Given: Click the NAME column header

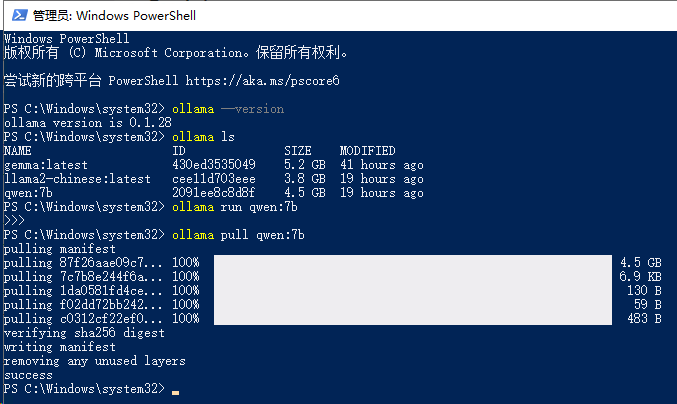Looking at the screenshot, I should click(x=18, y=151).
